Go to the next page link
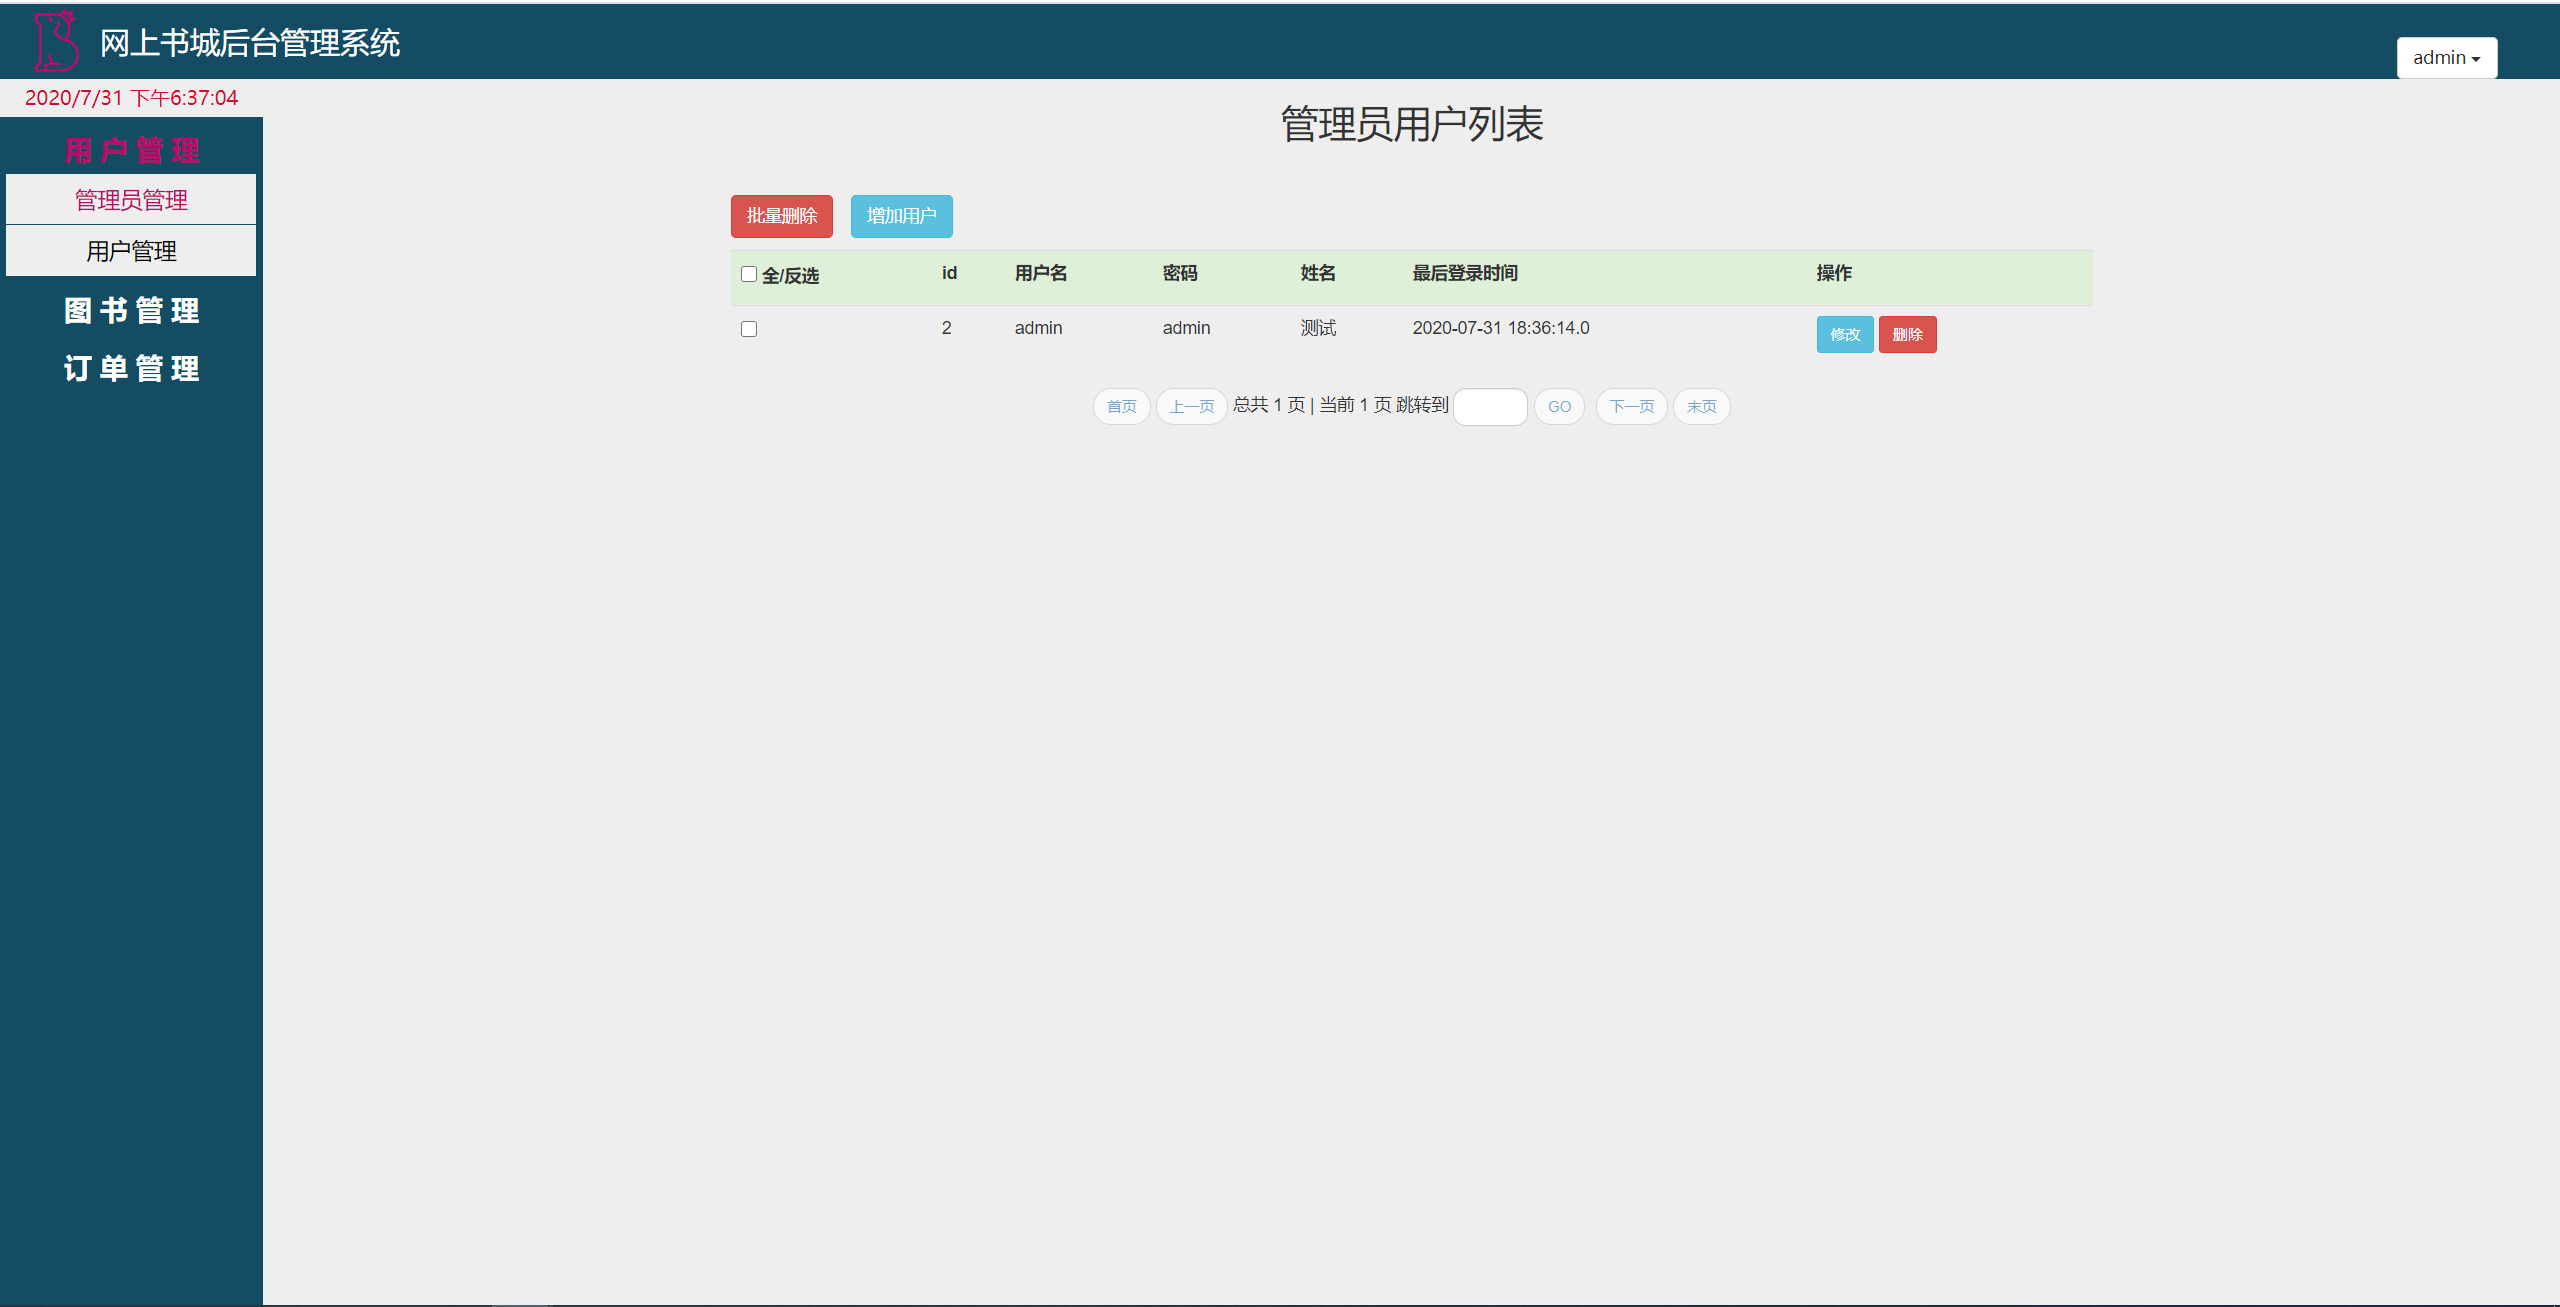Screen dimensions: 2560x1307 click(x=1631, y=407)
